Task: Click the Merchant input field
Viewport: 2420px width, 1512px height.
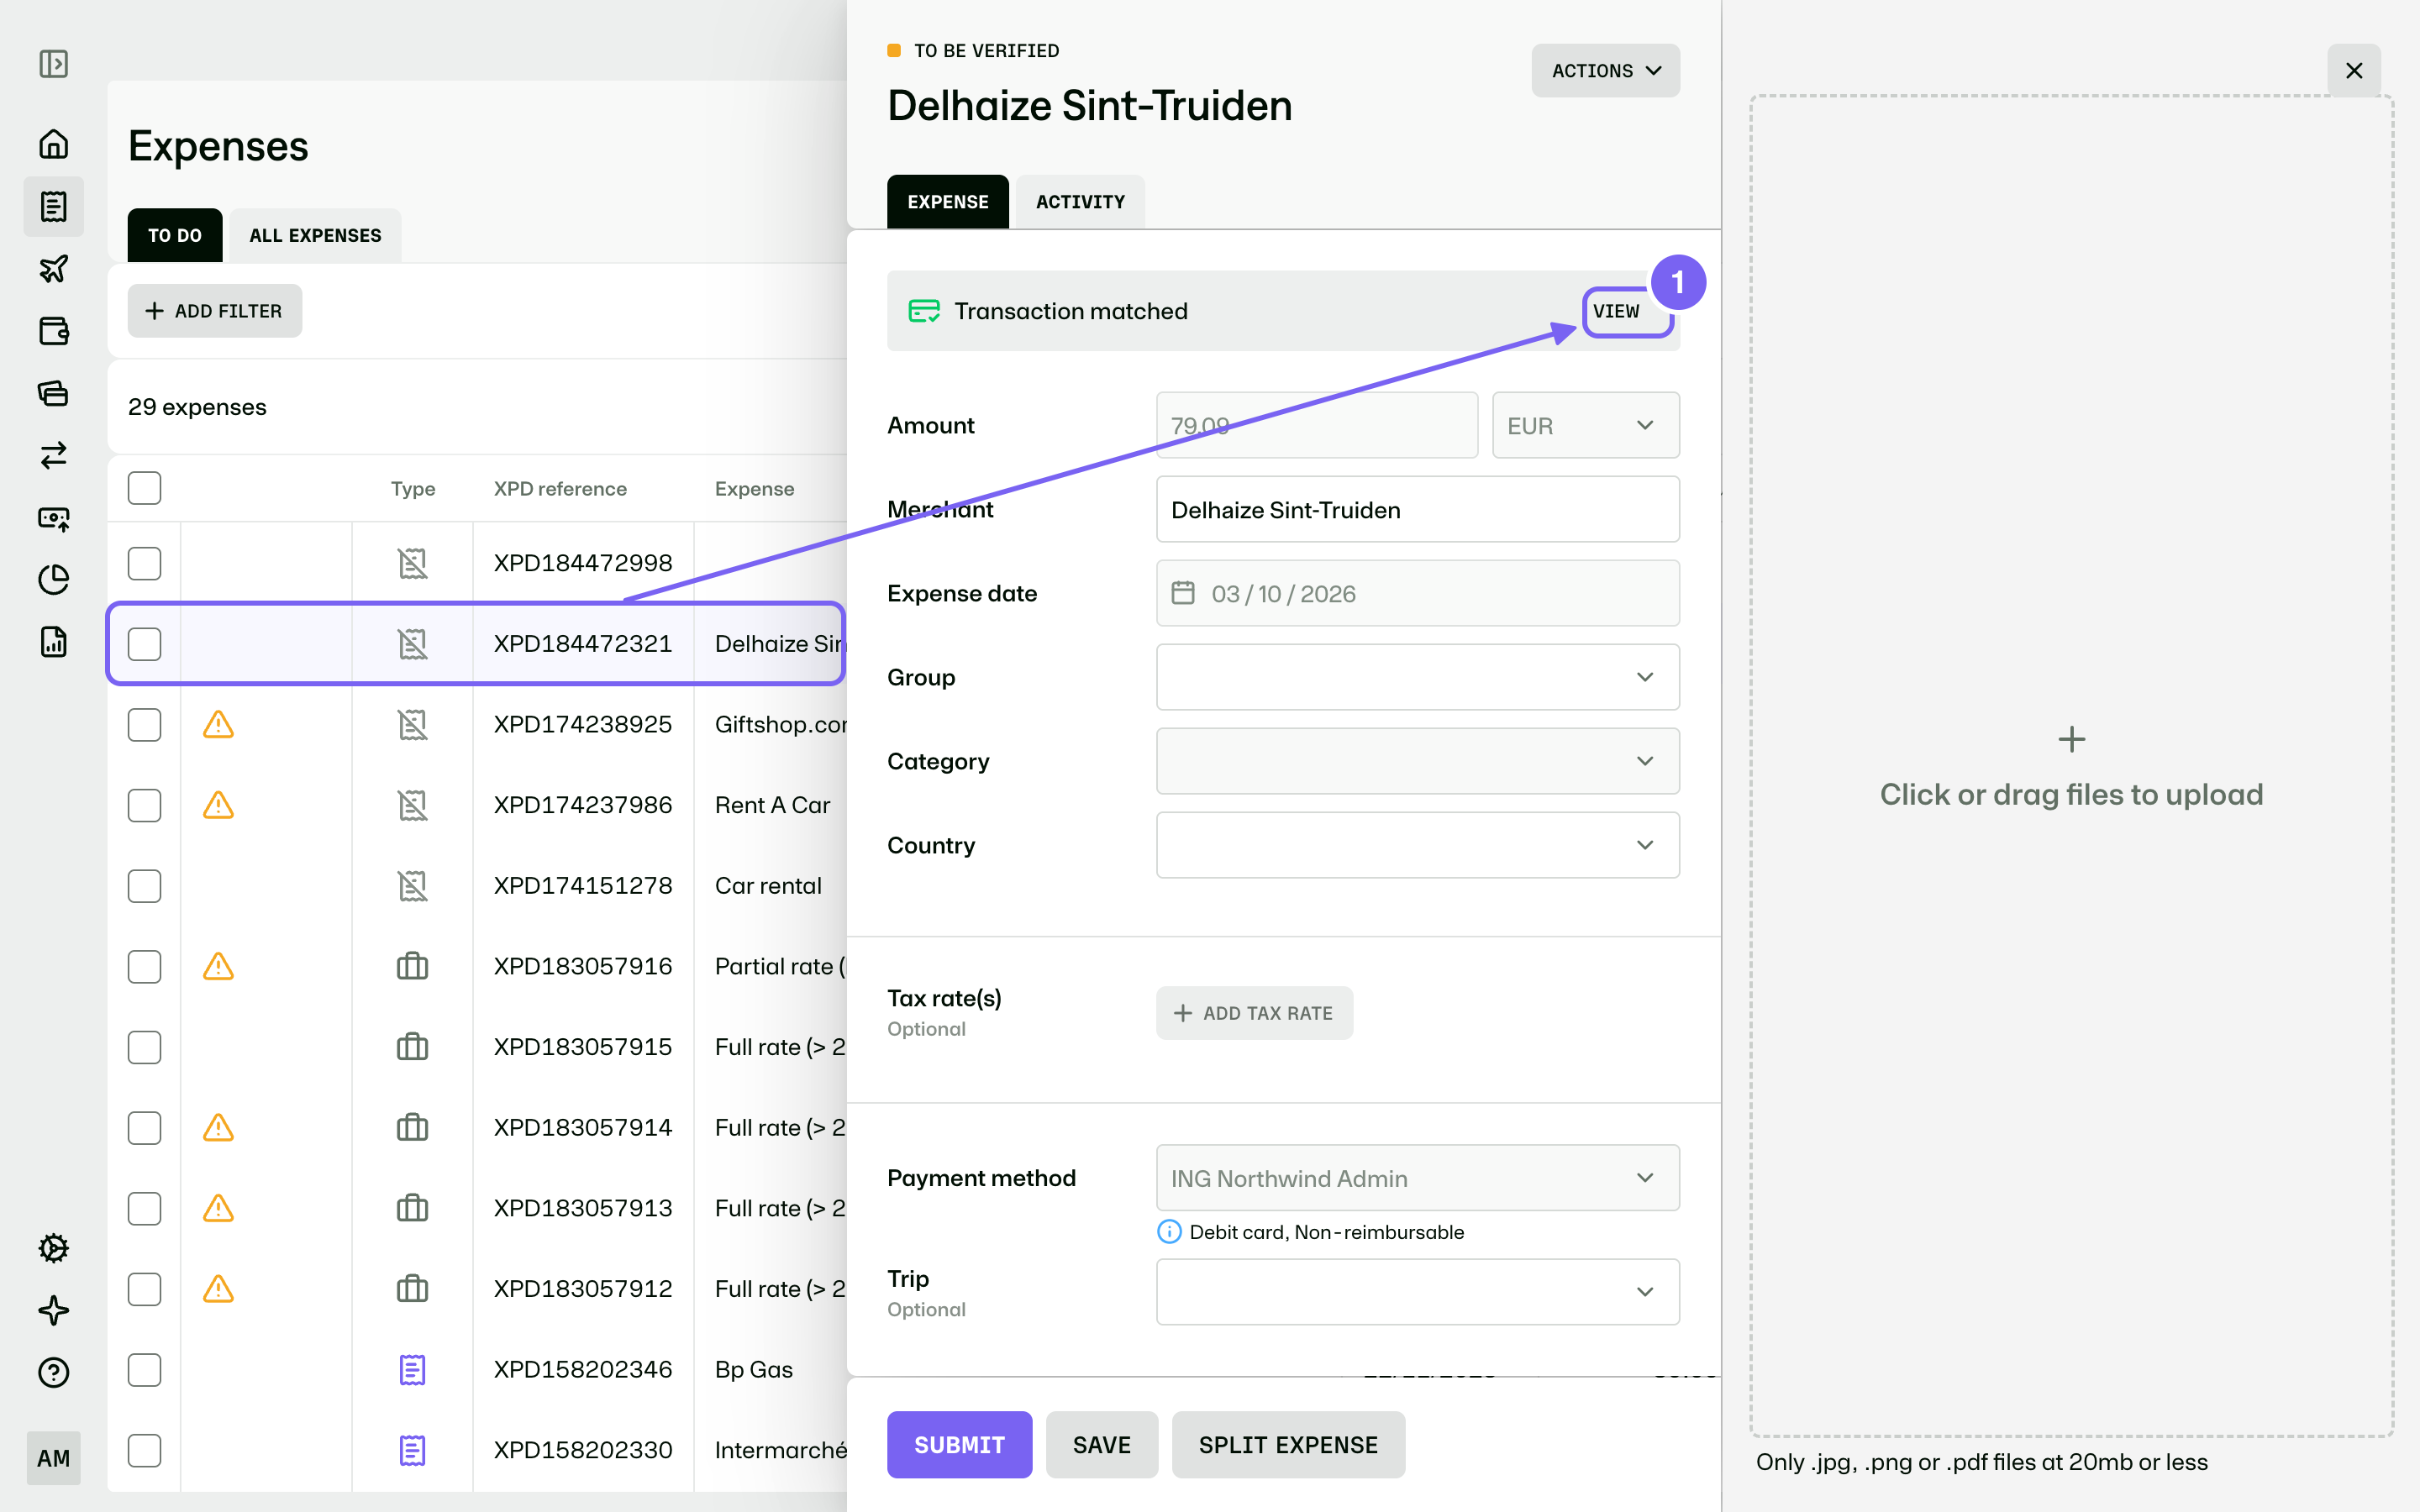Action: click(x=1417, y=509)
